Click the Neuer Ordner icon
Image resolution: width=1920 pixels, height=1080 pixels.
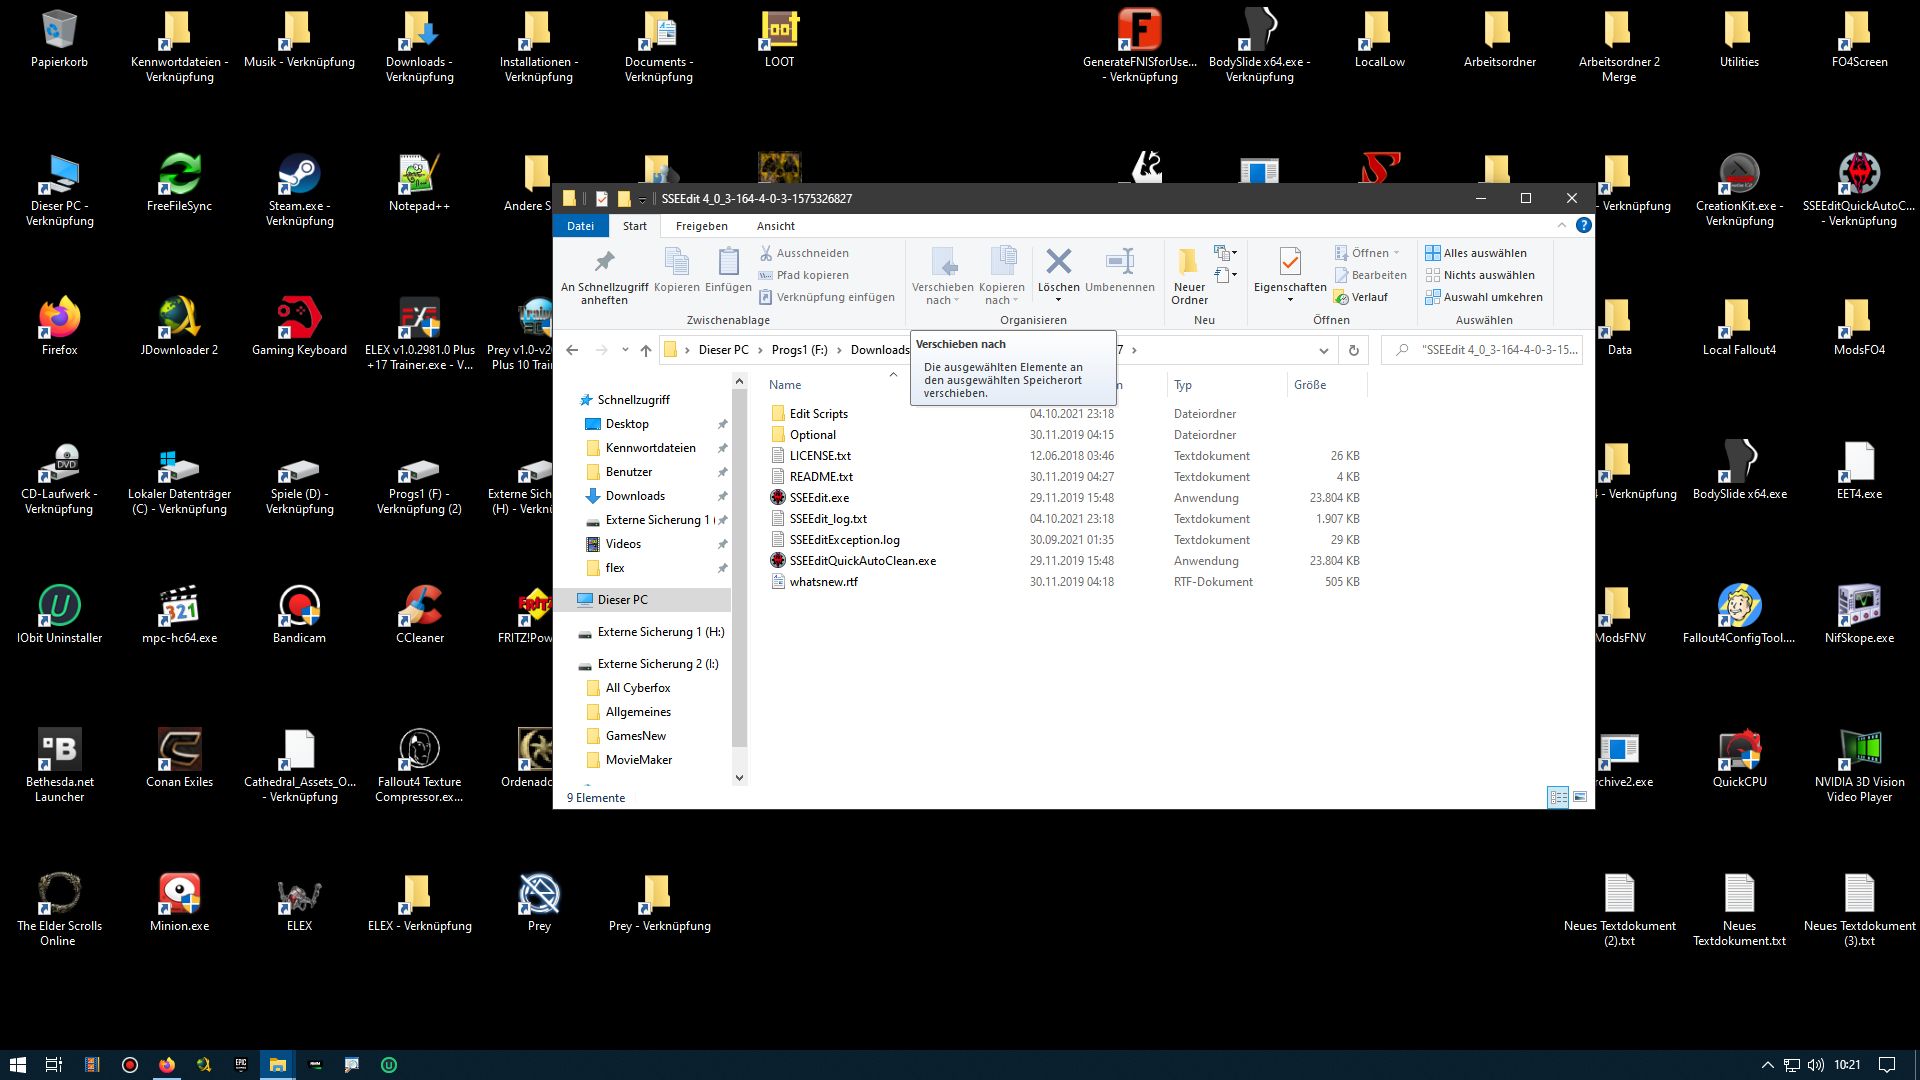click(1189, 262)
